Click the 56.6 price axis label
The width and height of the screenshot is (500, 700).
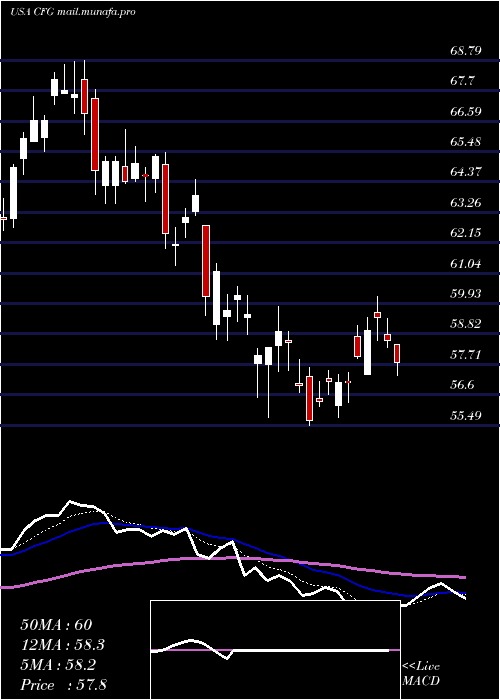(463, 385)
